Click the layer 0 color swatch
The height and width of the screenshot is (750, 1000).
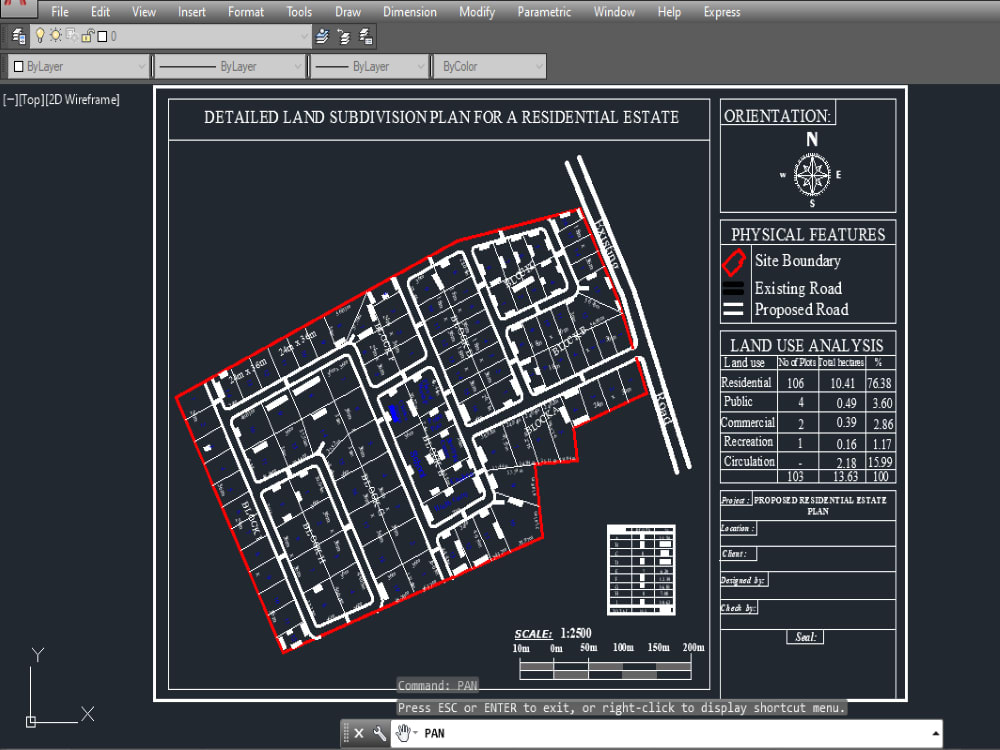pyautogui.click(x=102, y=35)
